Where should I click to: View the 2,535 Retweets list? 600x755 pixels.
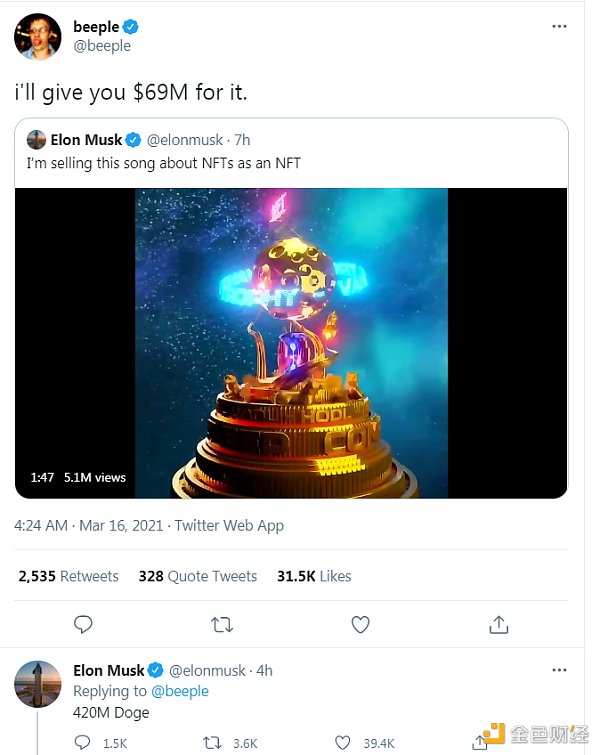[68, 576]
